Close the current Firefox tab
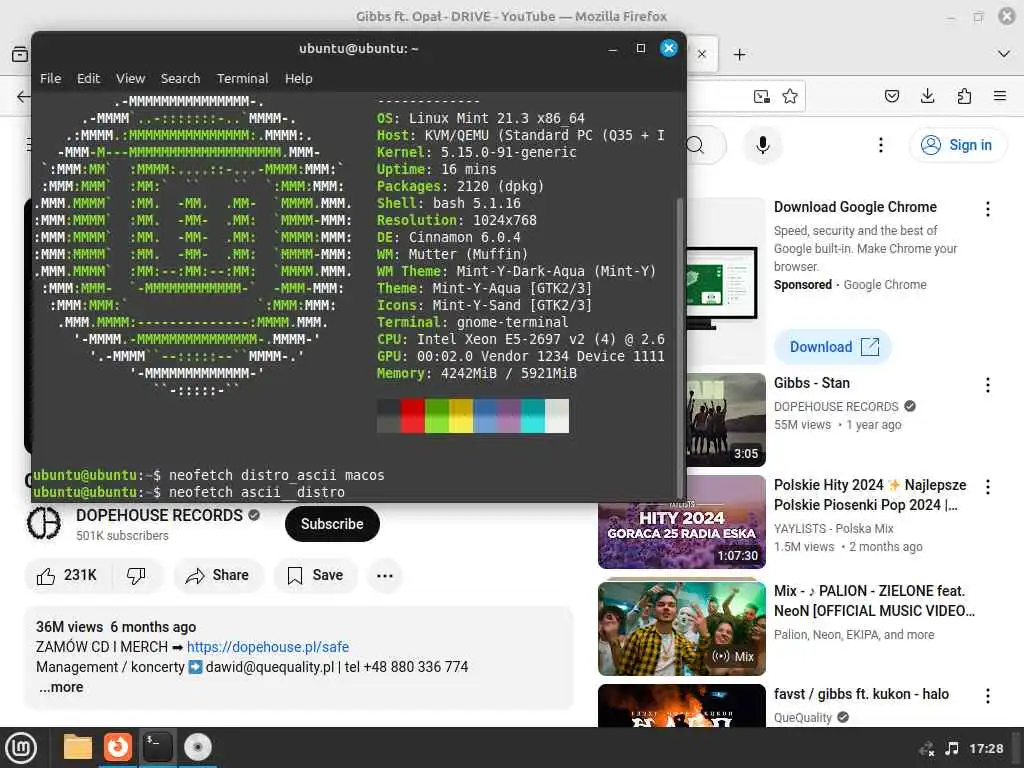Image resolution: width=1024 pixels, height=768 pixels. tap(702, 54)
